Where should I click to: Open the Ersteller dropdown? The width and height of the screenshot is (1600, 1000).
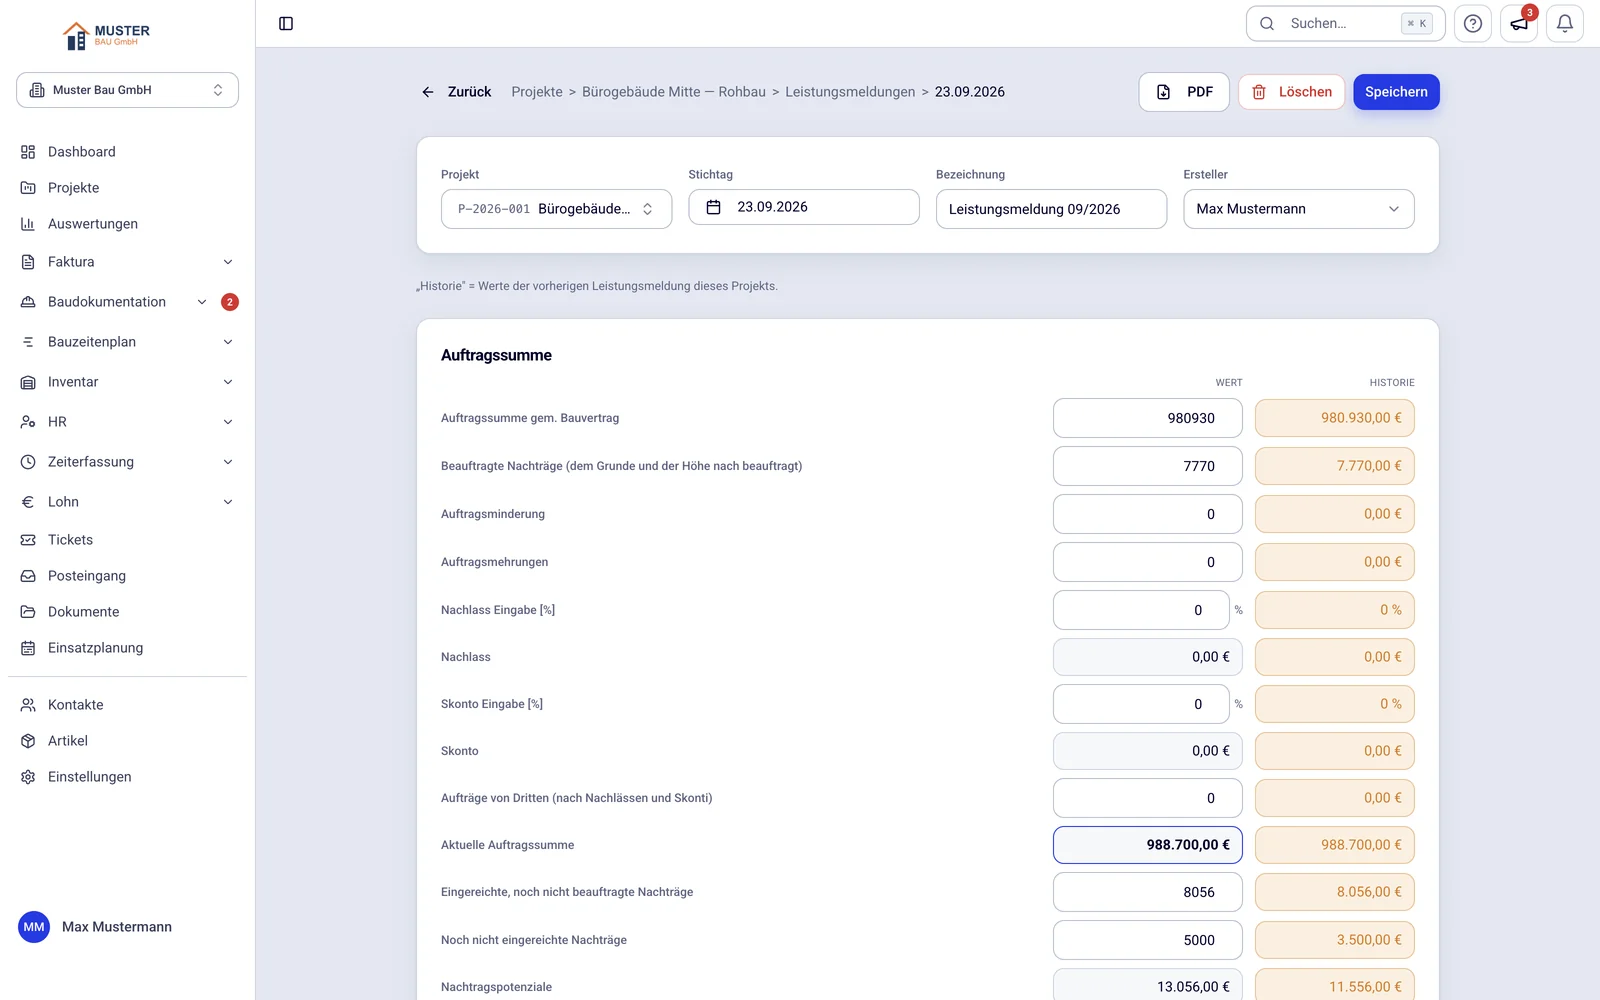[1299, 209]
